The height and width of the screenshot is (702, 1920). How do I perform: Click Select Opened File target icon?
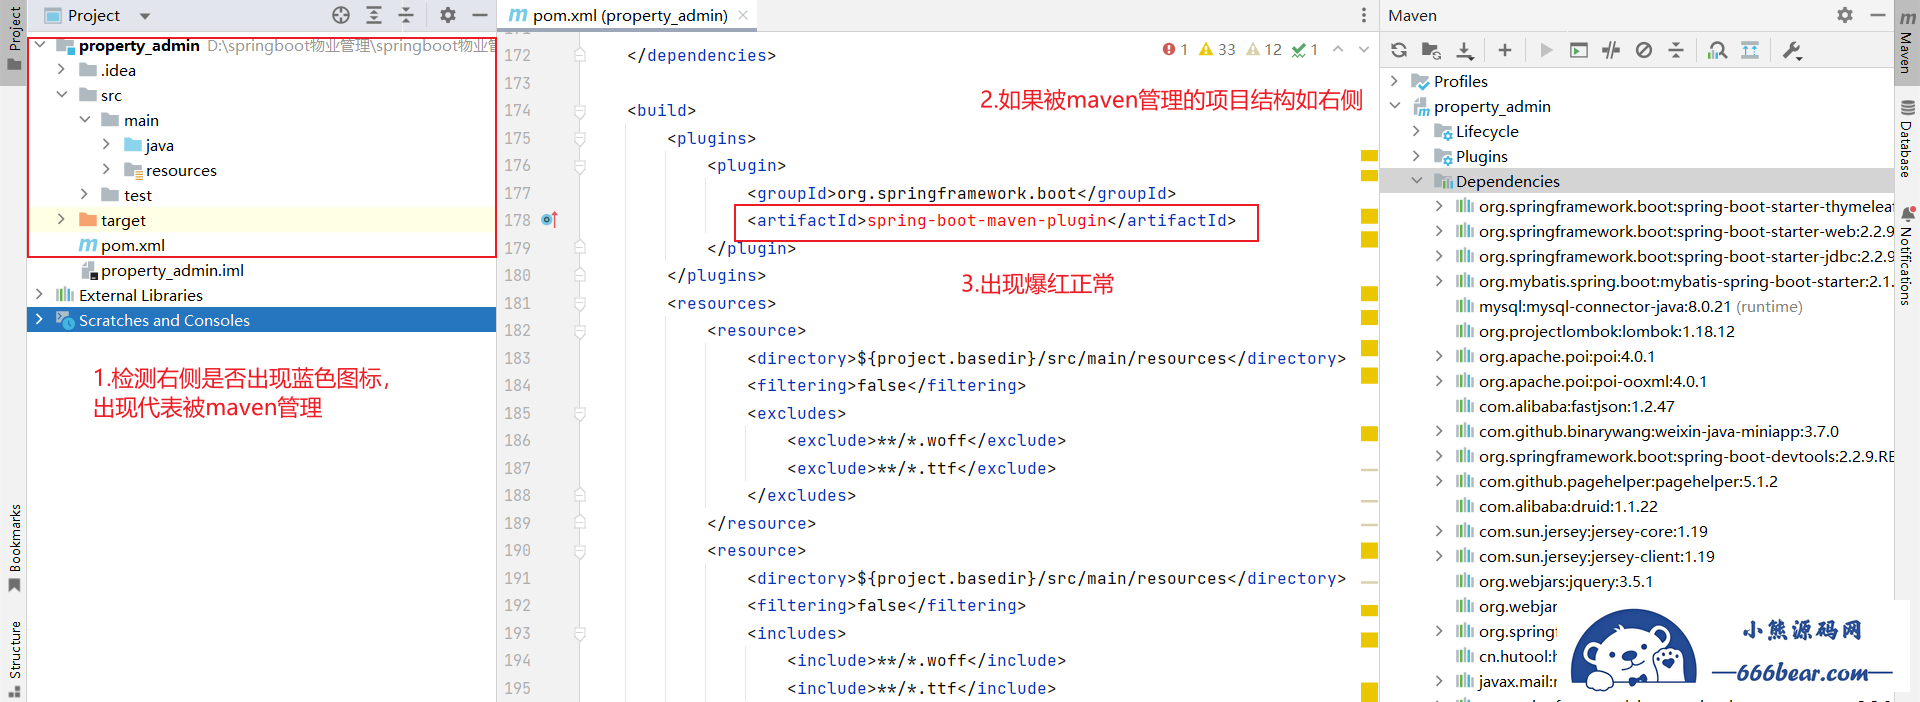pos(341,15)
